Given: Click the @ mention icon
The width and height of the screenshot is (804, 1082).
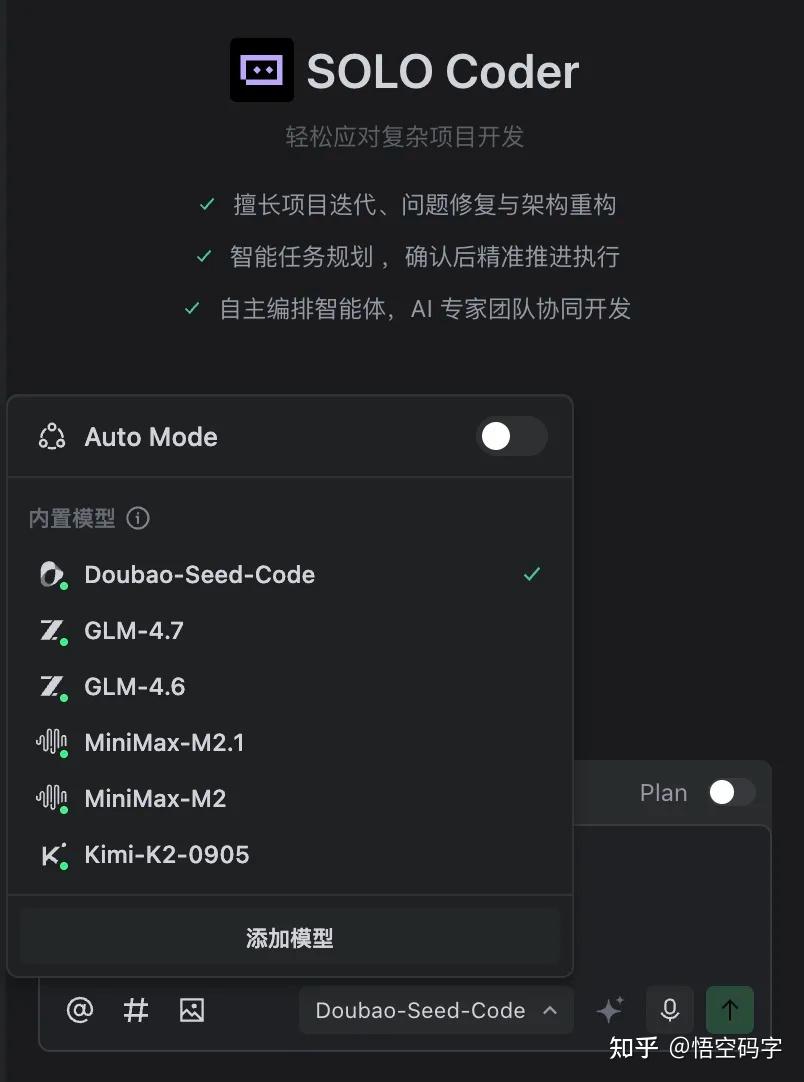Looking at the screenshot, I should 79,1010.
